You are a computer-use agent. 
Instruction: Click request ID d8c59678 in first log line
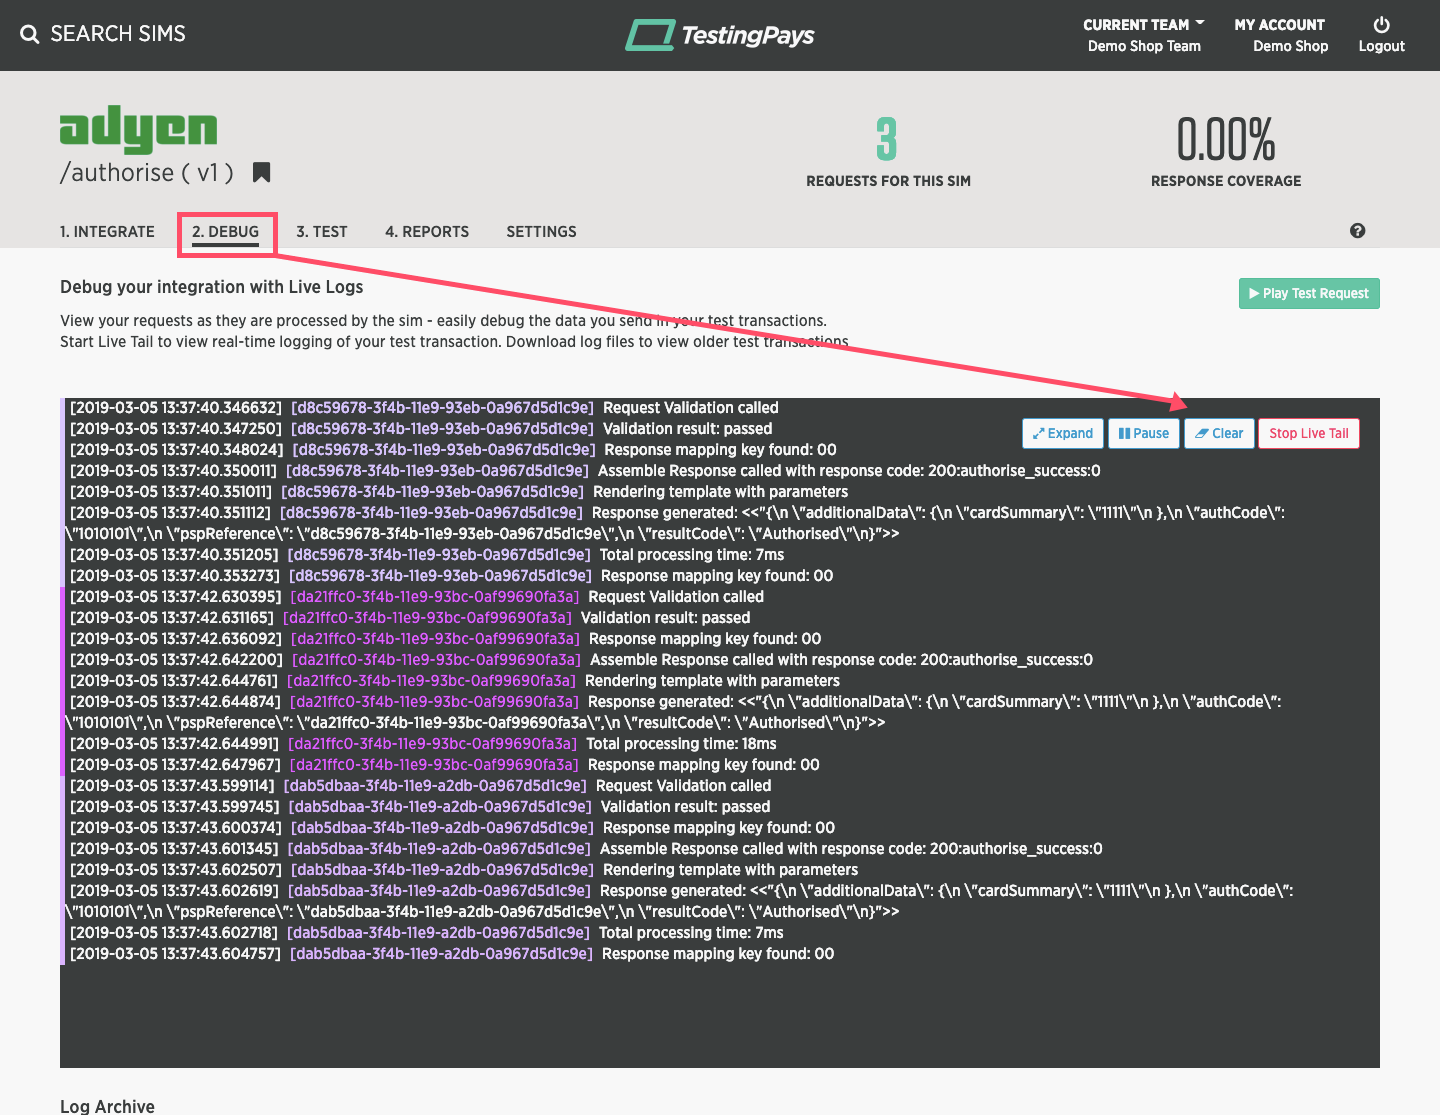(442, 408)
